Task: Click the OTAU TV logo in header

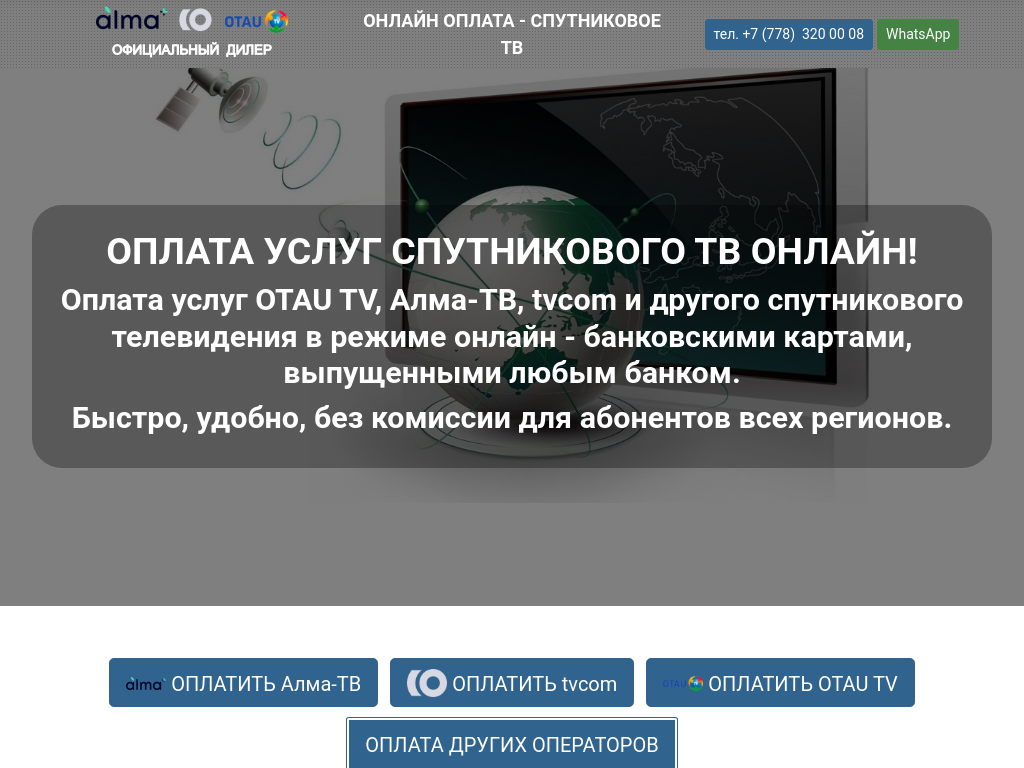Action: 256,21
